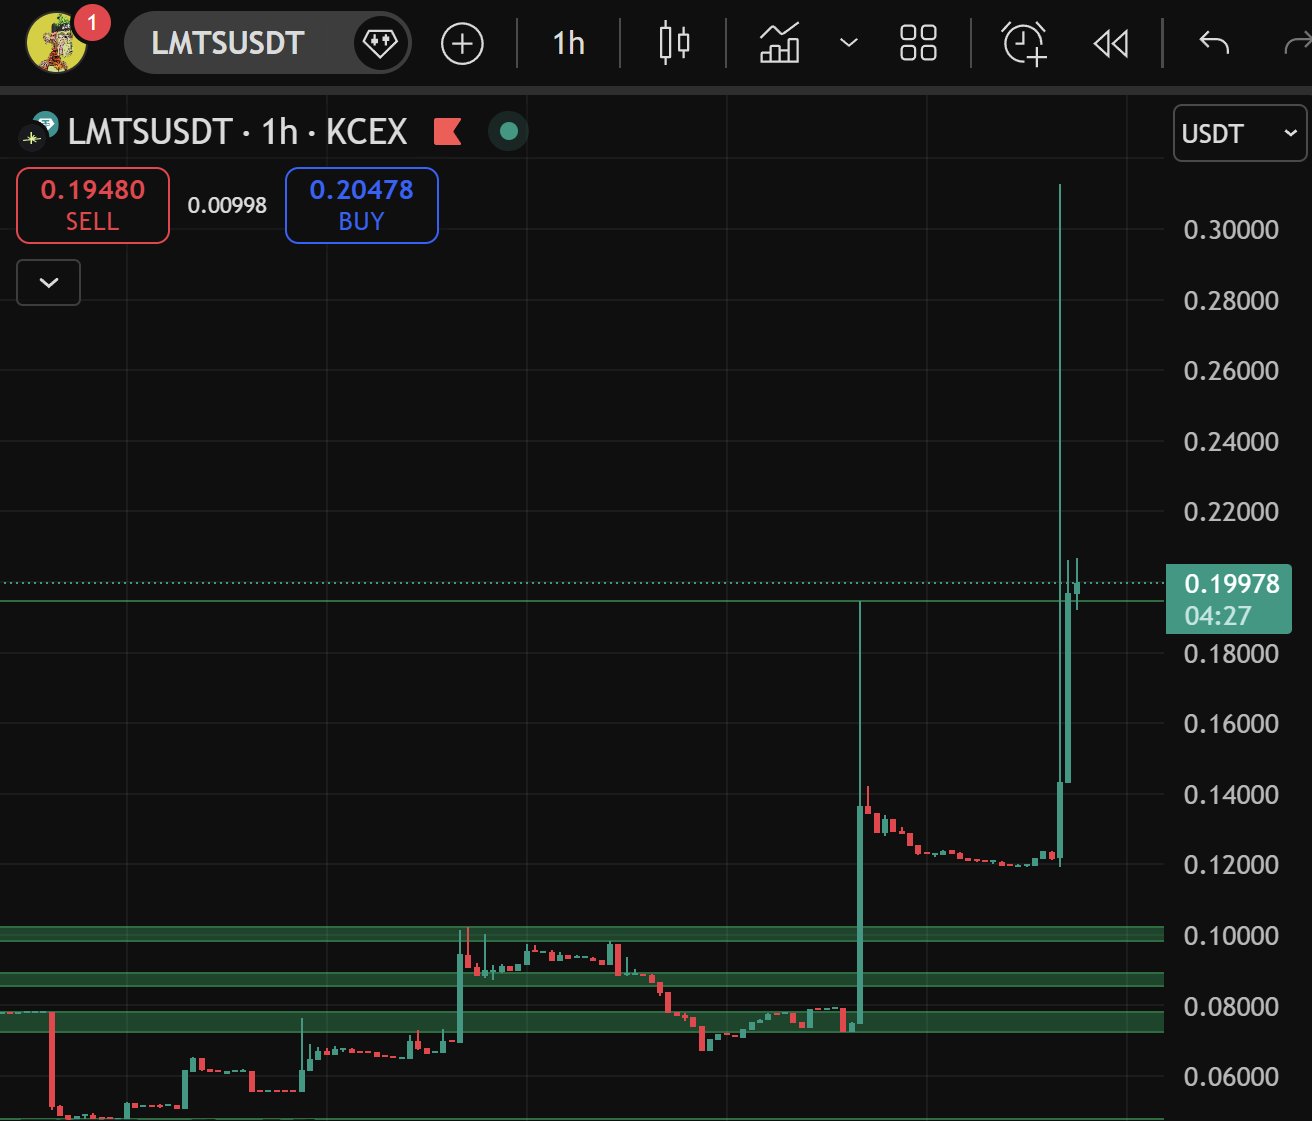
Task: Create an alert with the alarm clock icon
Action: click(1024, 43)
